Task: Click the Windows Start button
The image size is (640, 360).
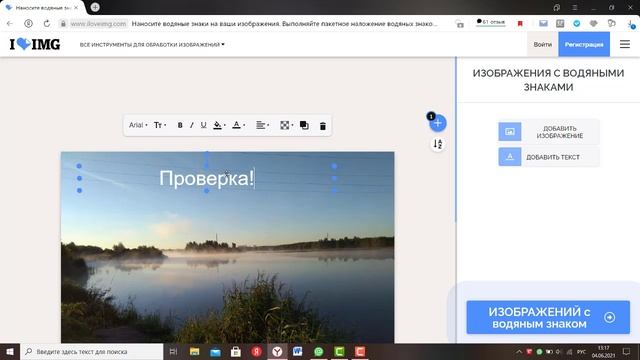Action: (10, 351)
